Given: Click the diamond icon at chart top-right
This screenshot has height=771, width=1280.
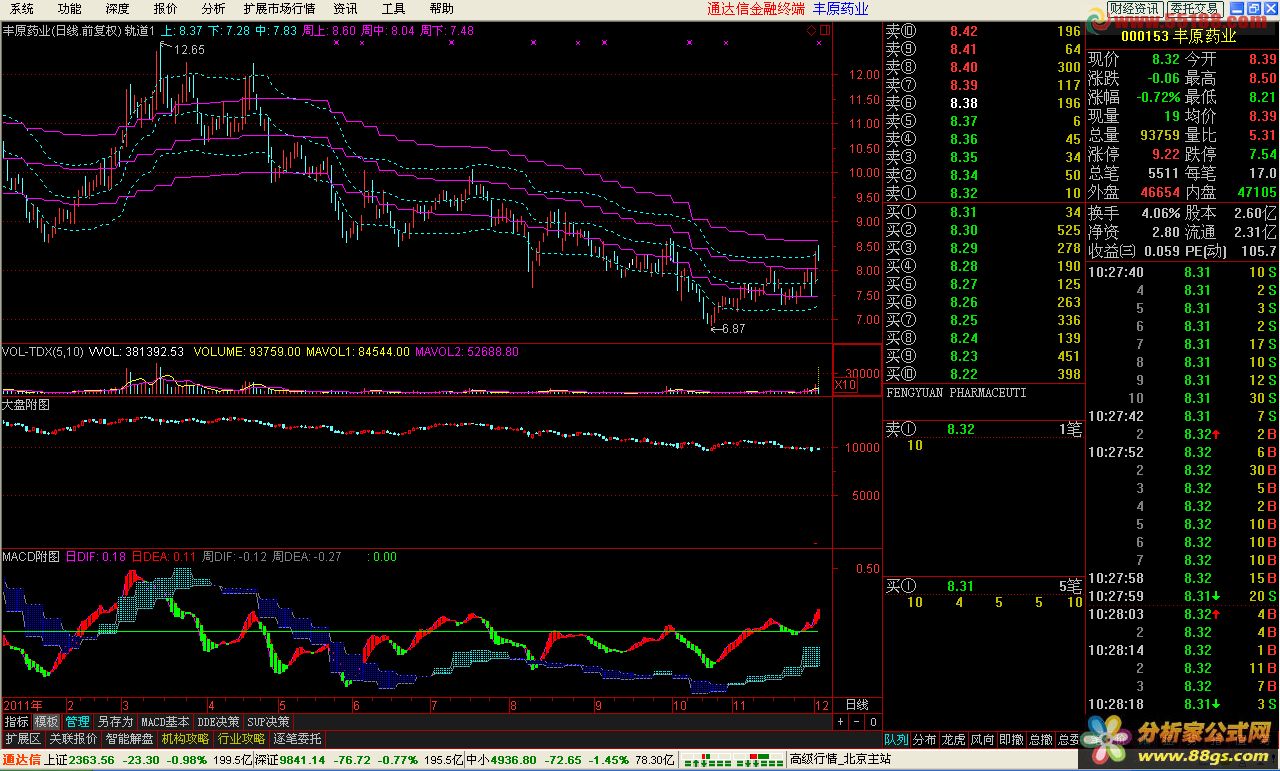Looking at the screenshot, I should tap(811, 30).
